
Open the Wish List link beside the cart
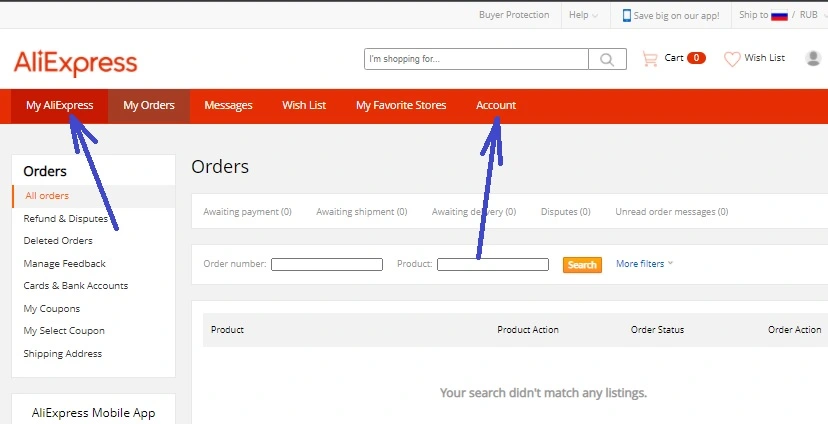click(765, 58)
